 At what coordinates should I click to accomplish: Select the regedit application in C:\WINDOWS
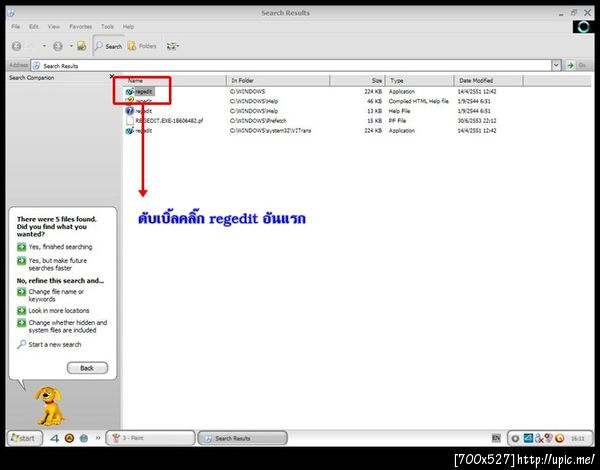[x=140, y=91]
